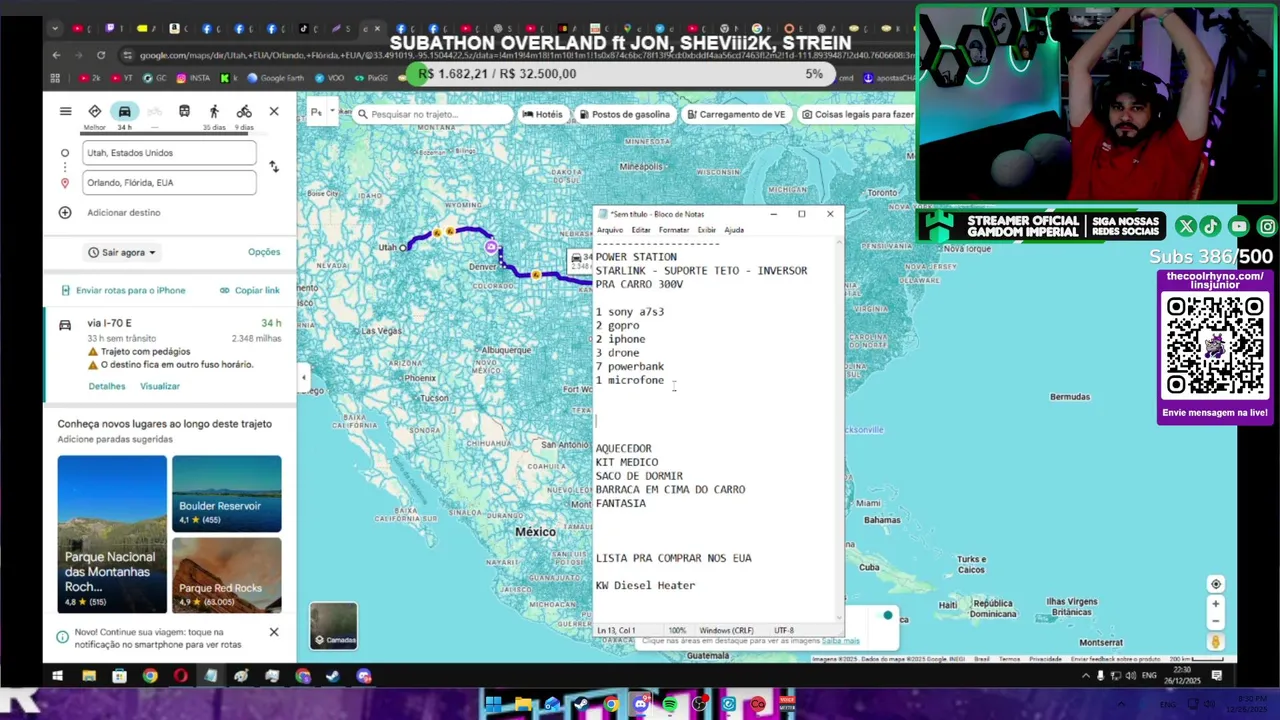The height and width of the screenshot is (720, 1280).
Task: Open the Sair agora departure dropdown
Action: click(122, 252)
